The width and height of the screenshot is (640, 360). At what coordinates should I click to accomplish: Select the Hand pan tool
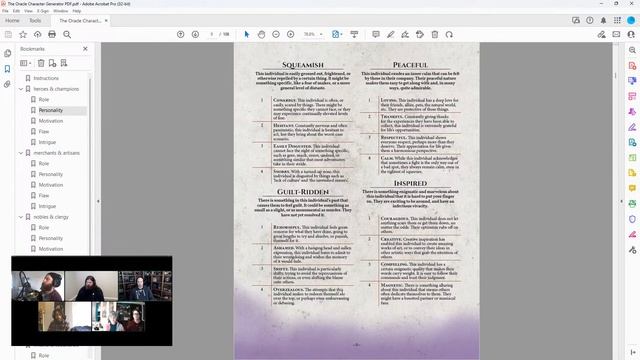[x=261, y=34]
